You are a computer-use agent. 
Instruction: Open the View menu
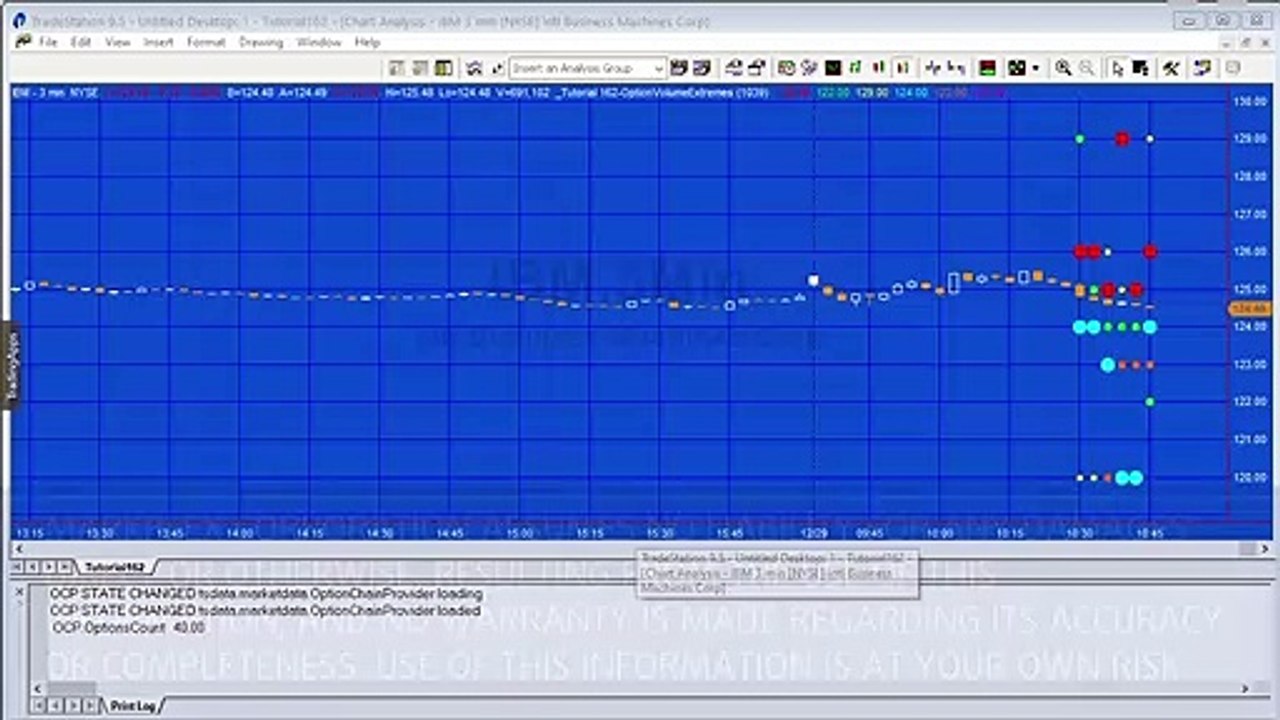click(118, 42)
